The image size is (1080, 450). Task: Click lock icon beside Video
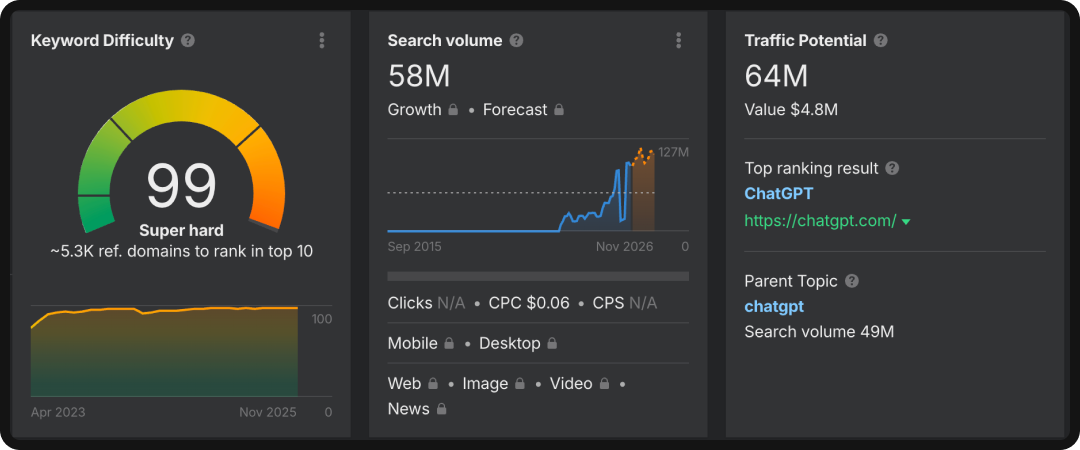[604, 383]
